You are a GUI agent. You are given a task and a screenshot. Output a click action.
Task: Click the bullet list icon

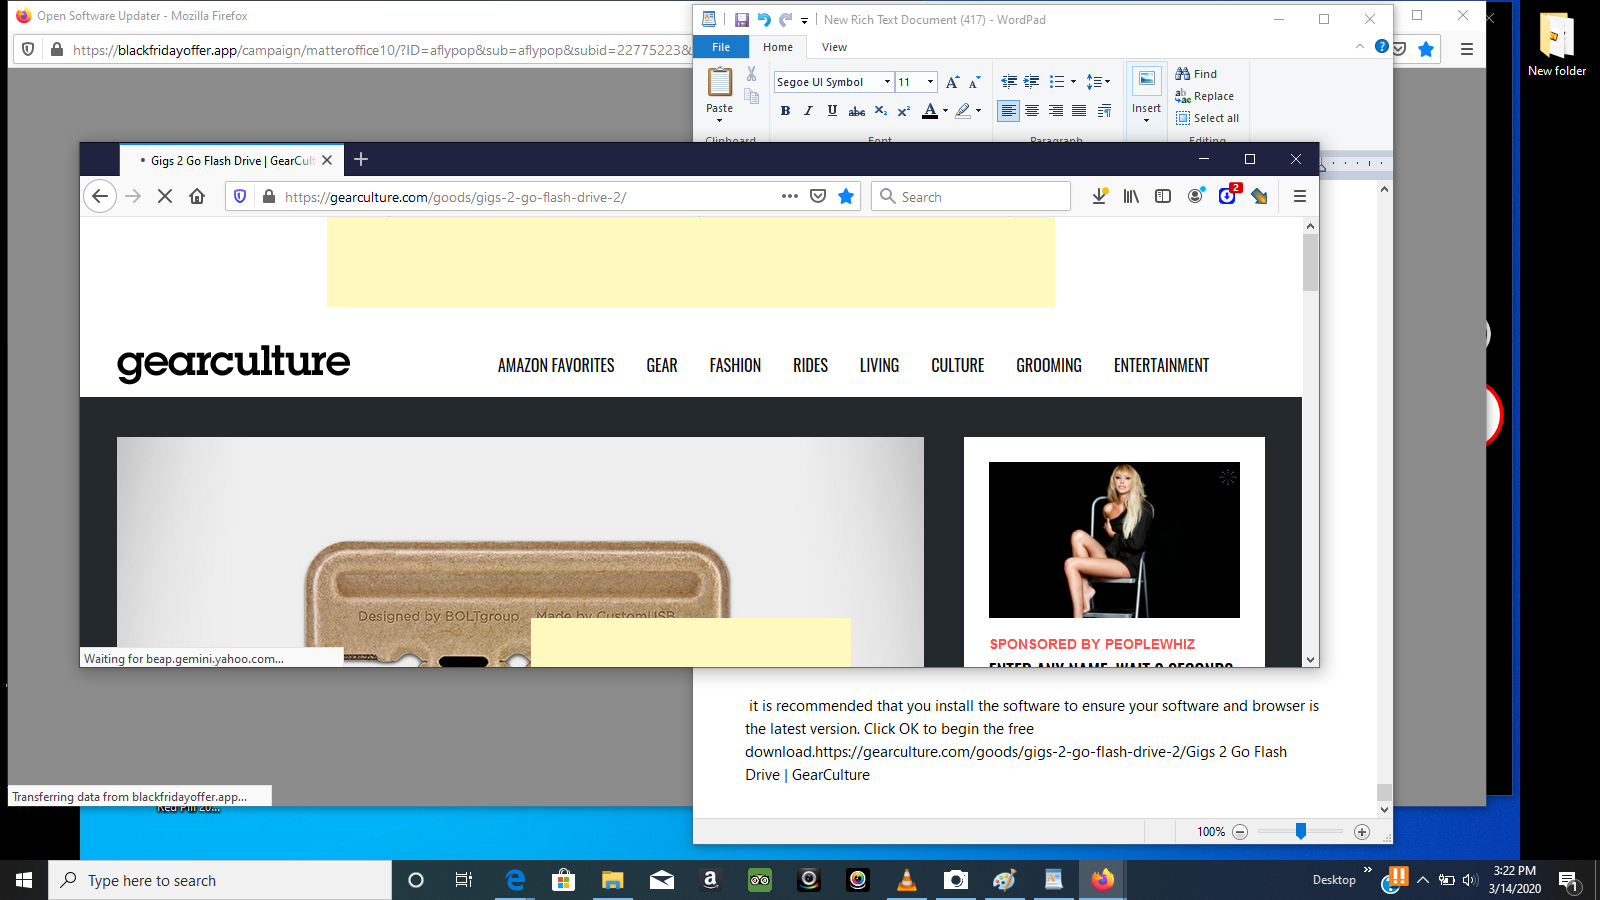(1057, 82)
